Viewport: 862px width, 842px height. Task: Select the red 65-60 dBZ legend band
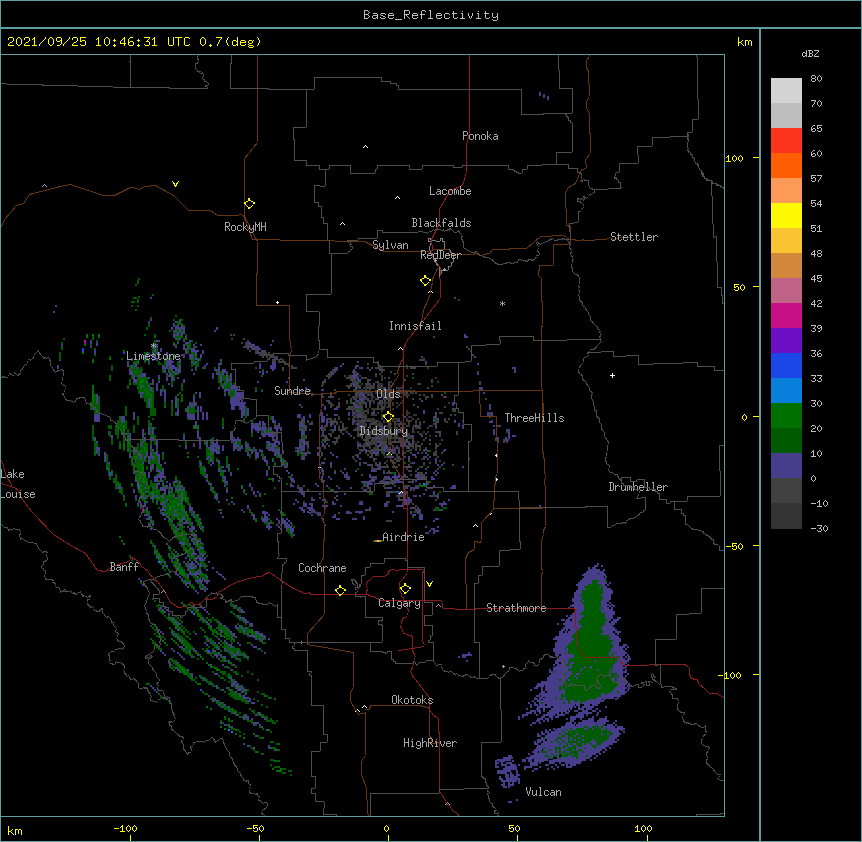pyautogui.click(x=786, y=140)
